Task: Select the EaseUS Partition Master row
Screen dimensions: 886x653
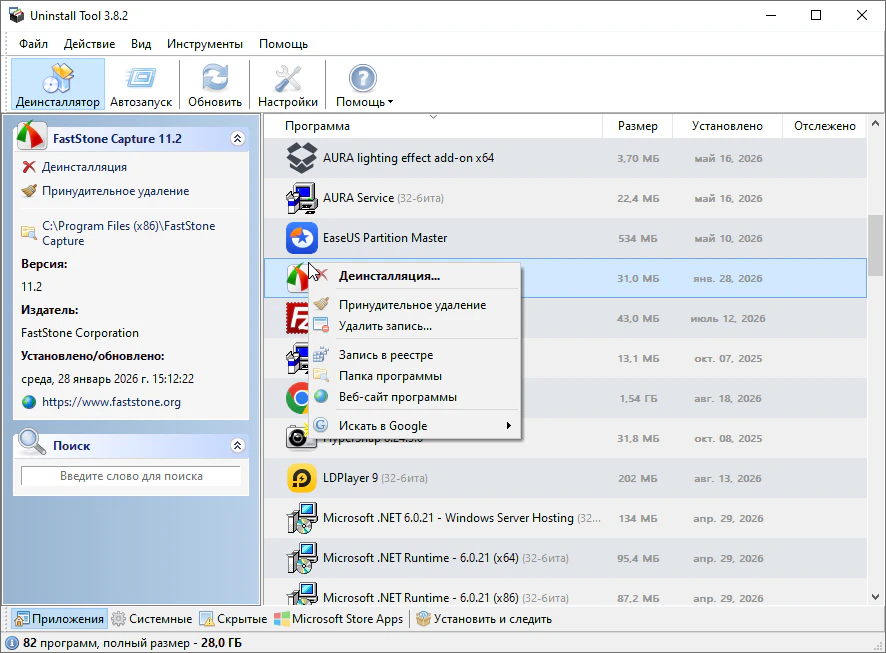Action: coord(565,238)
